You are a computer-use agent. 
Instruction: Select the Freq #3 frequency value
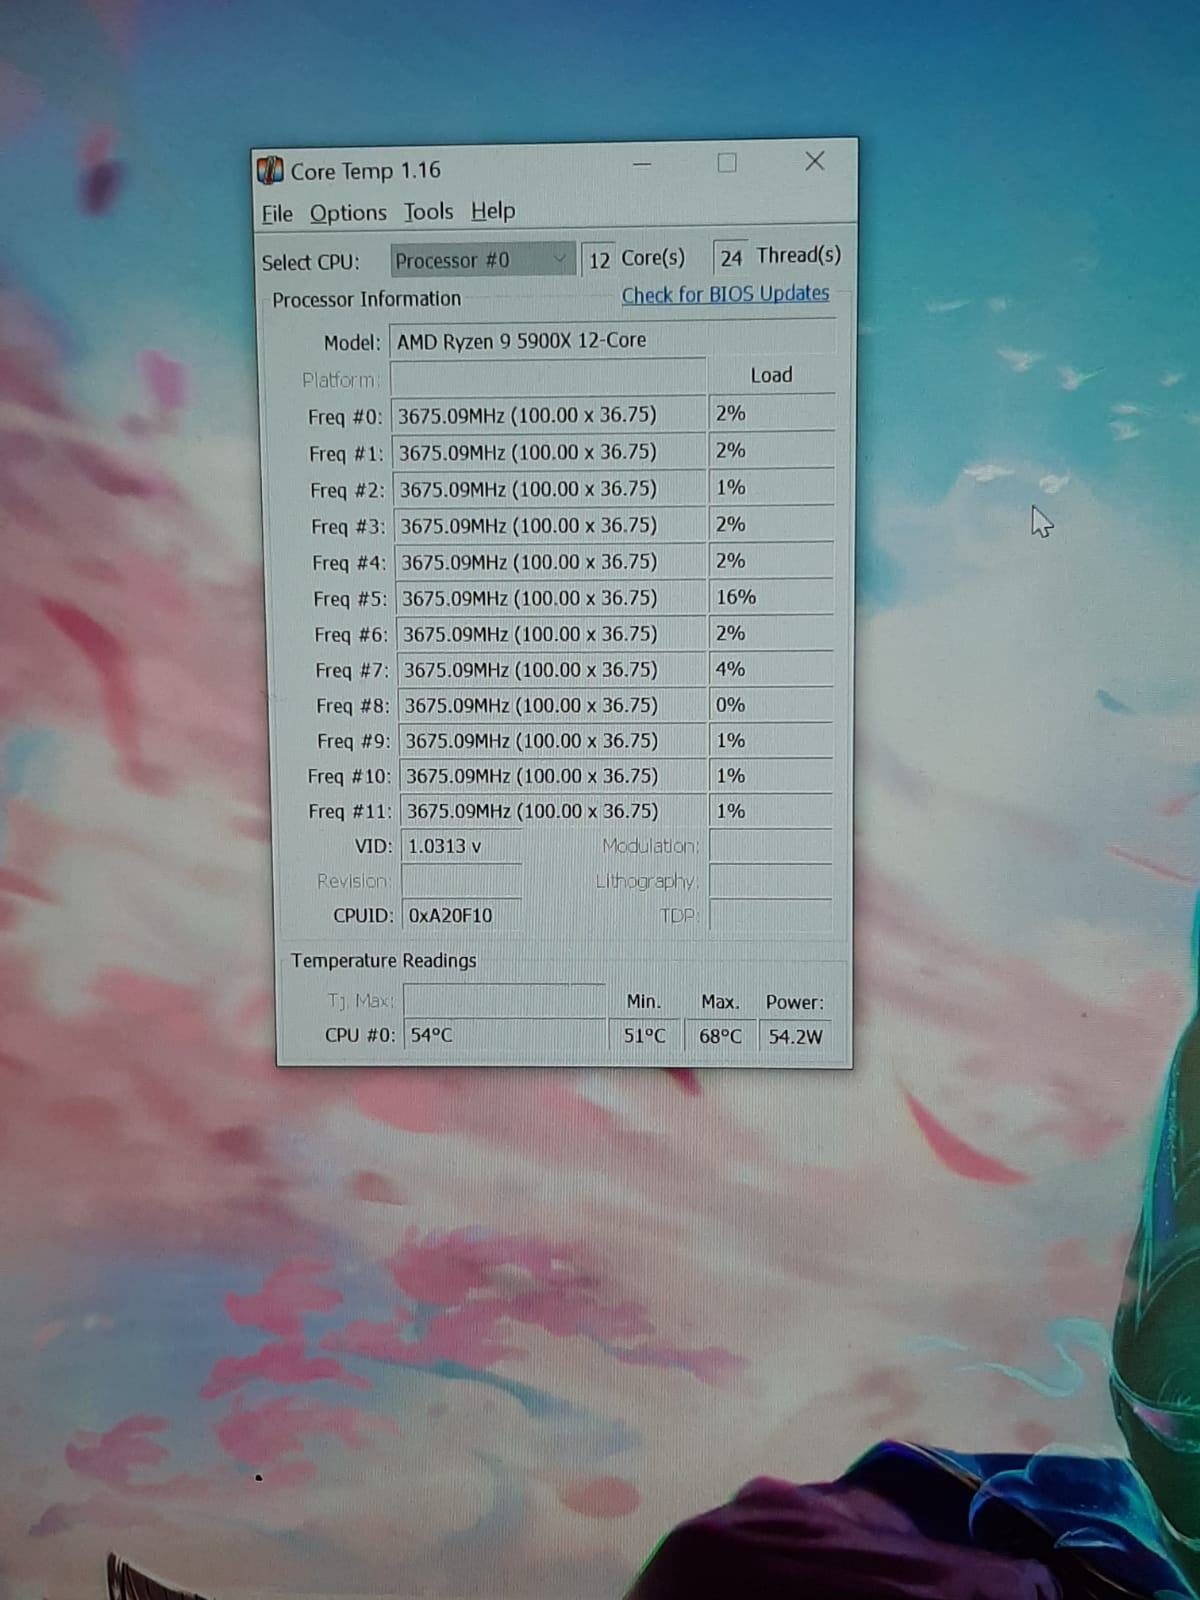(x=549, y=525)
